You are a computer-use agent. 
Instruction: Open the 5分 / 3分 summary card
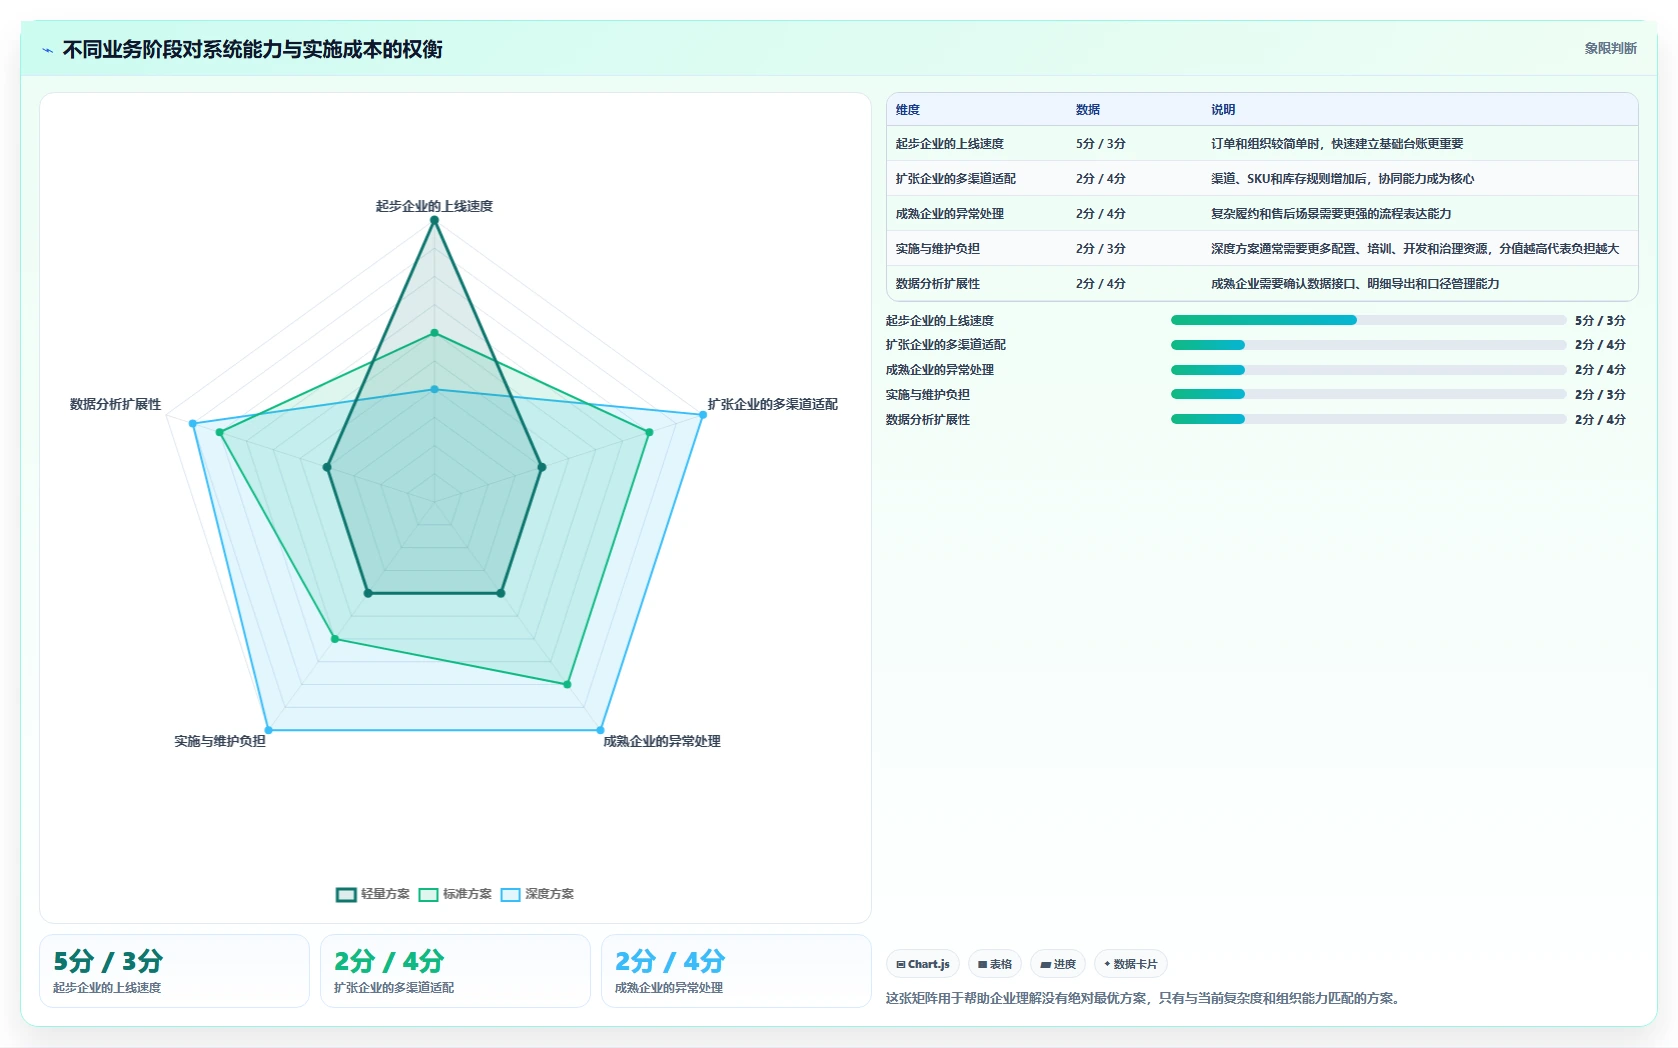174,971
